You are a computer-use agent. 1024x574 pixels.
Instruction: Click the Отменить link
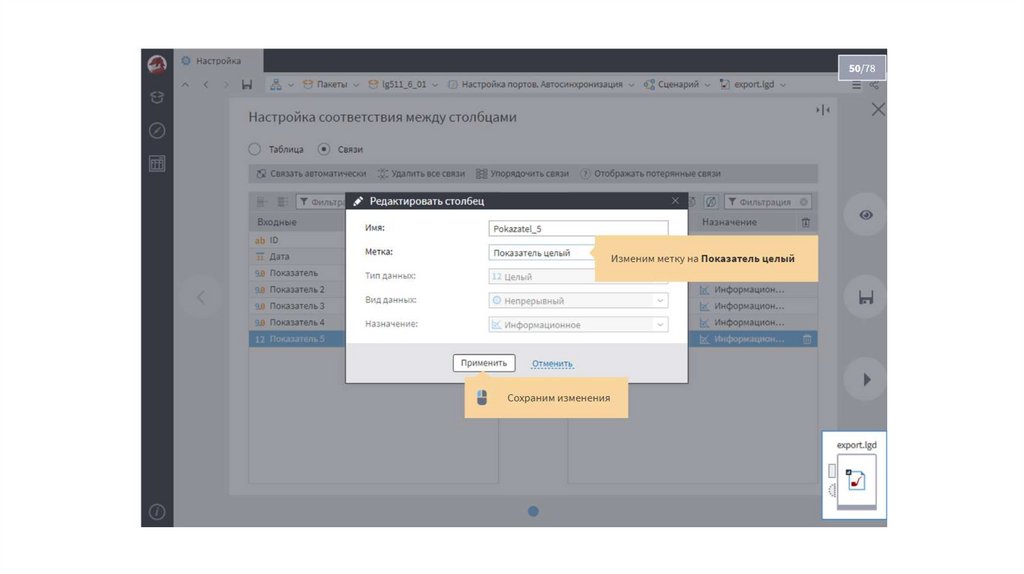(x=552, y=364)
